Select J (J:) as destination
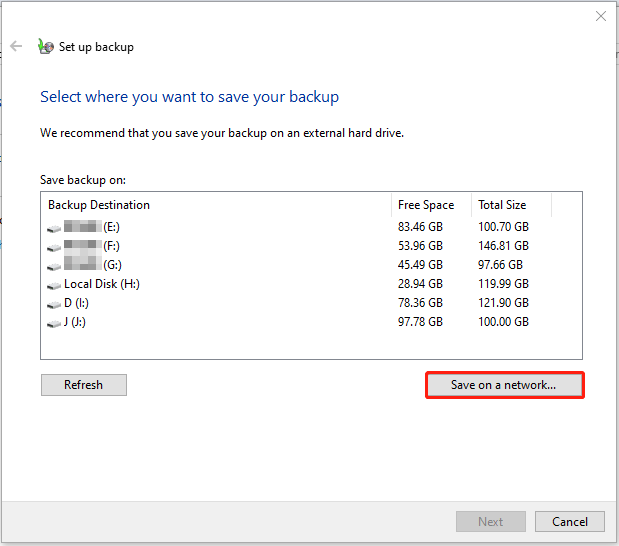This screenshot has height=546, width=619. pos(75,322)
